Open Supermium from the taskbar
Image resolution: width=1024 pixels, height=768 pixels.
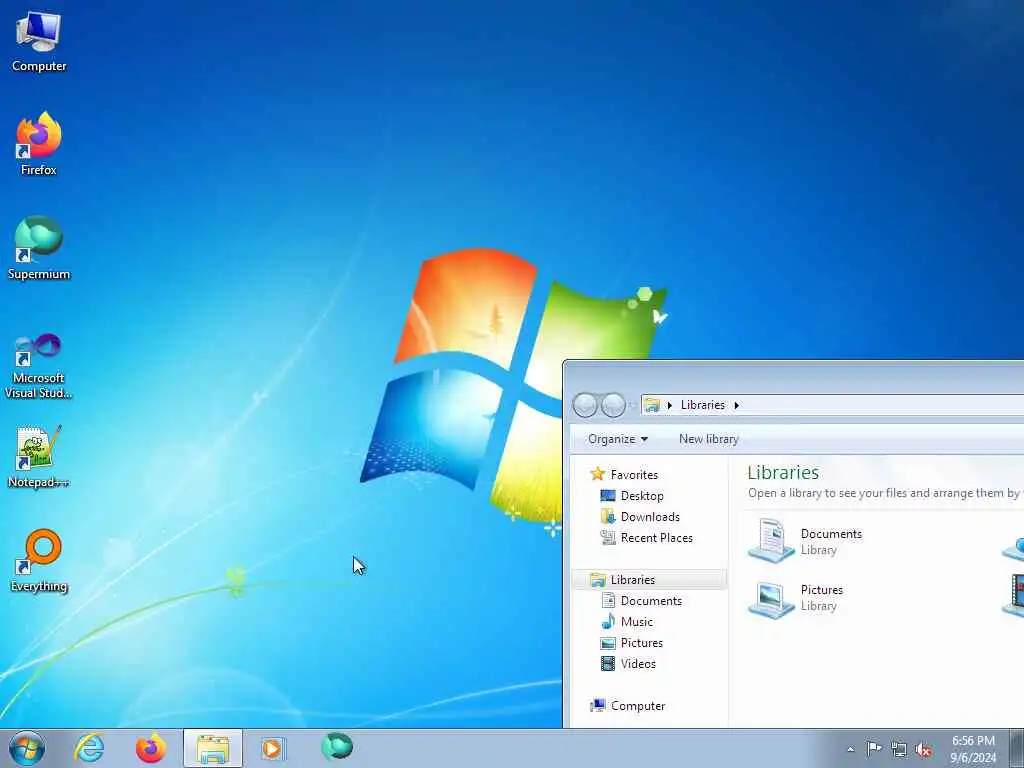(337, 747)
